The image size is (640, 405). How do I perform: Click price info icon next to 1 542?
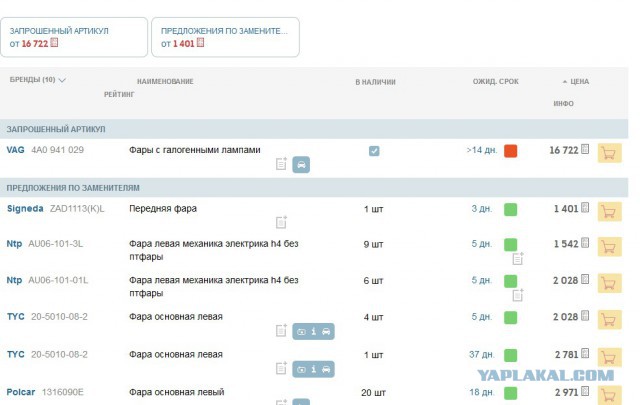pos(585,243)
